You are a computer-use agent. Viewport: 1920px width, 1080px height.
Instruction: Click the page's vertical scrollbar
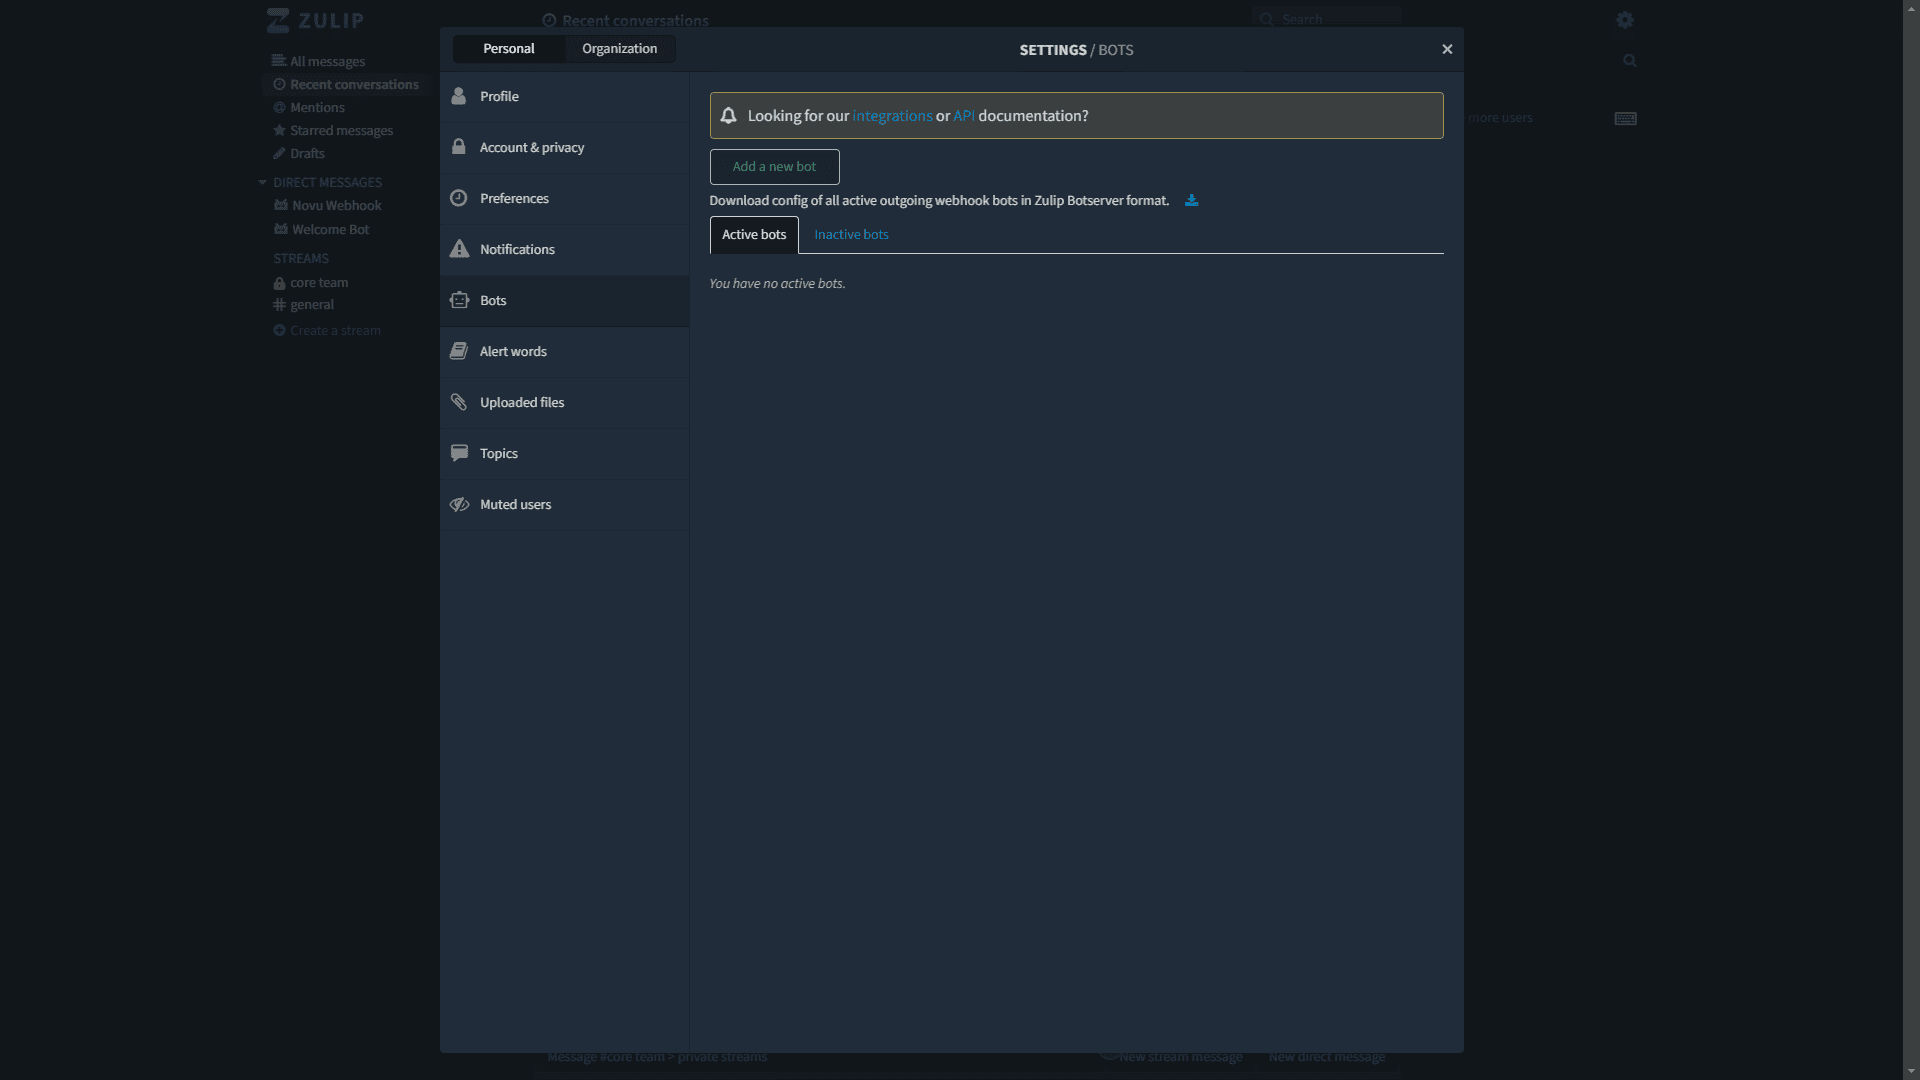click(1911, 540)
